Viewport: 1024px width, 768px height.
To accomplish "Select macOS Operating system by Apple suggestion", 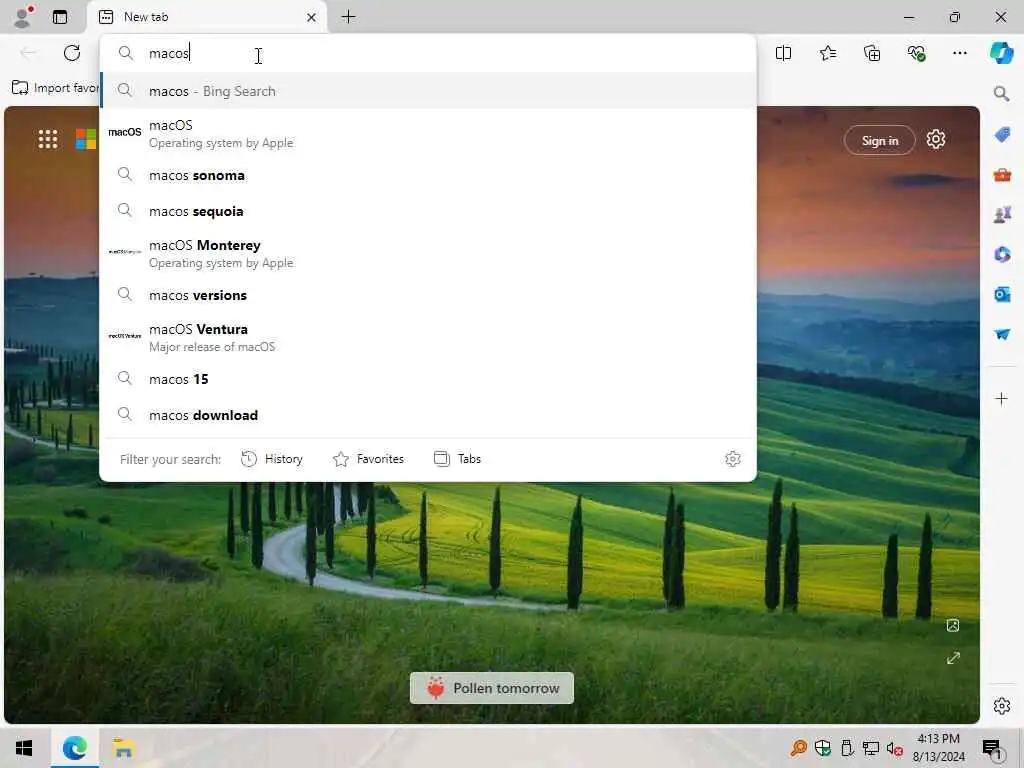I will pyautogui.click(x=428, y=133).
